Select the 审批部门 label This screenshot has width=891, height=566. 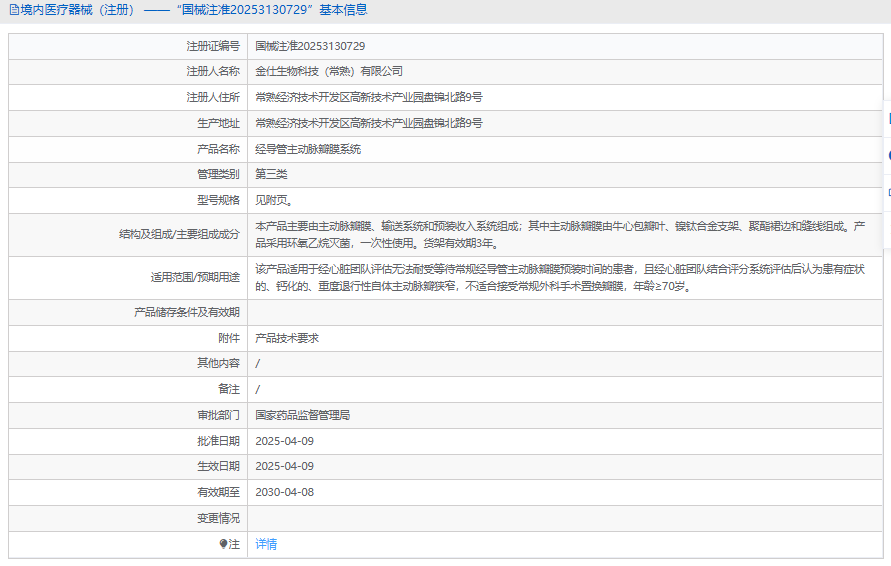(218, 415)
